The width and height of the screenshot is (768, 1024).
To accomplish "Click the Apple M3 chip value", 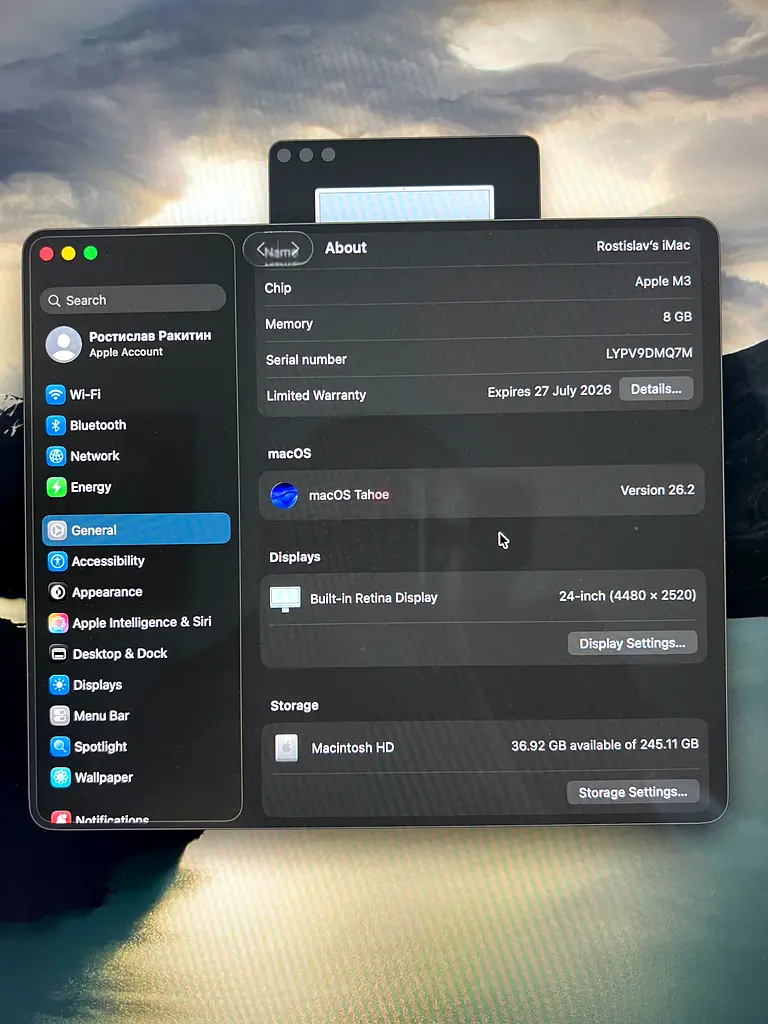I will pyautogui.click(x=663, y=281).
